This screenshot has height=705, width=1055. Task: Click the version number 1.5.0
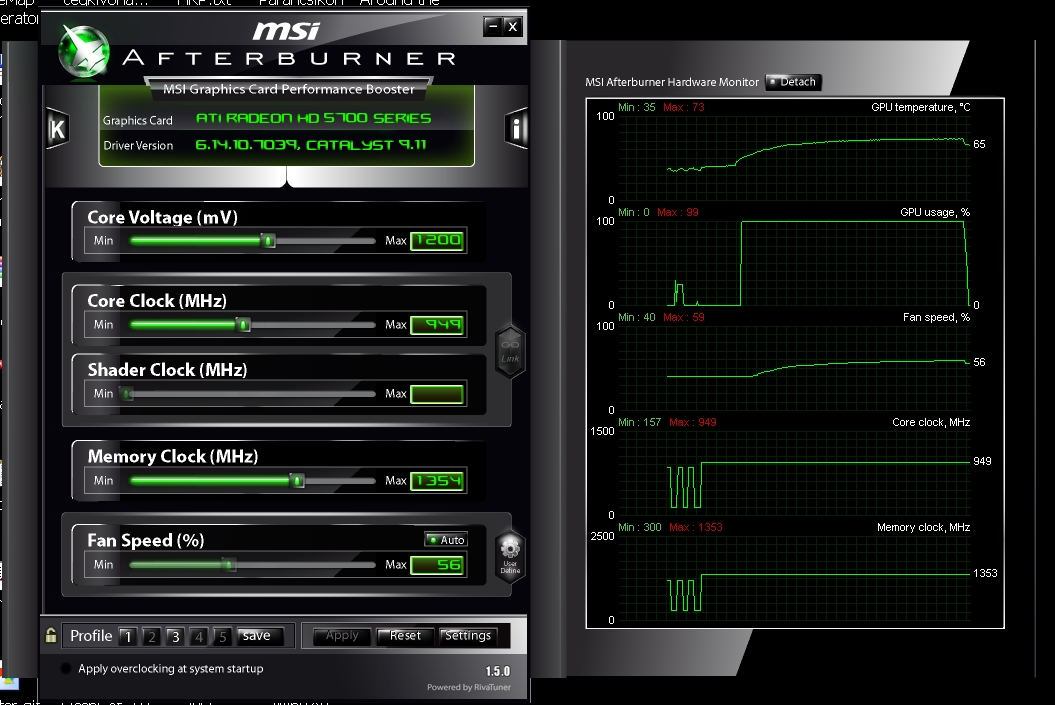click(x=498, y=671)
